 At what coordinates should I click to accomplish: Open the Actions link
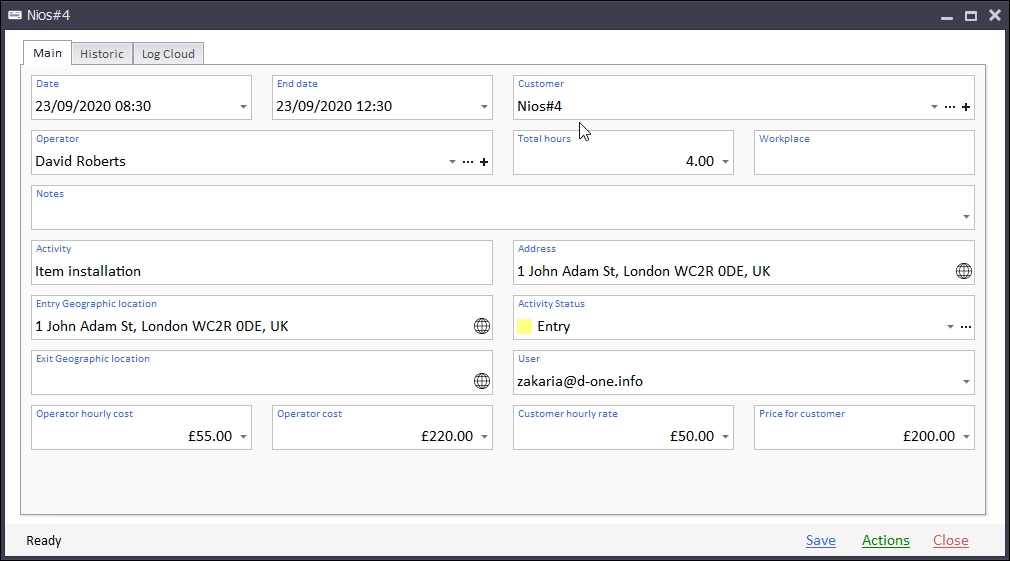(x=885, y=541)
